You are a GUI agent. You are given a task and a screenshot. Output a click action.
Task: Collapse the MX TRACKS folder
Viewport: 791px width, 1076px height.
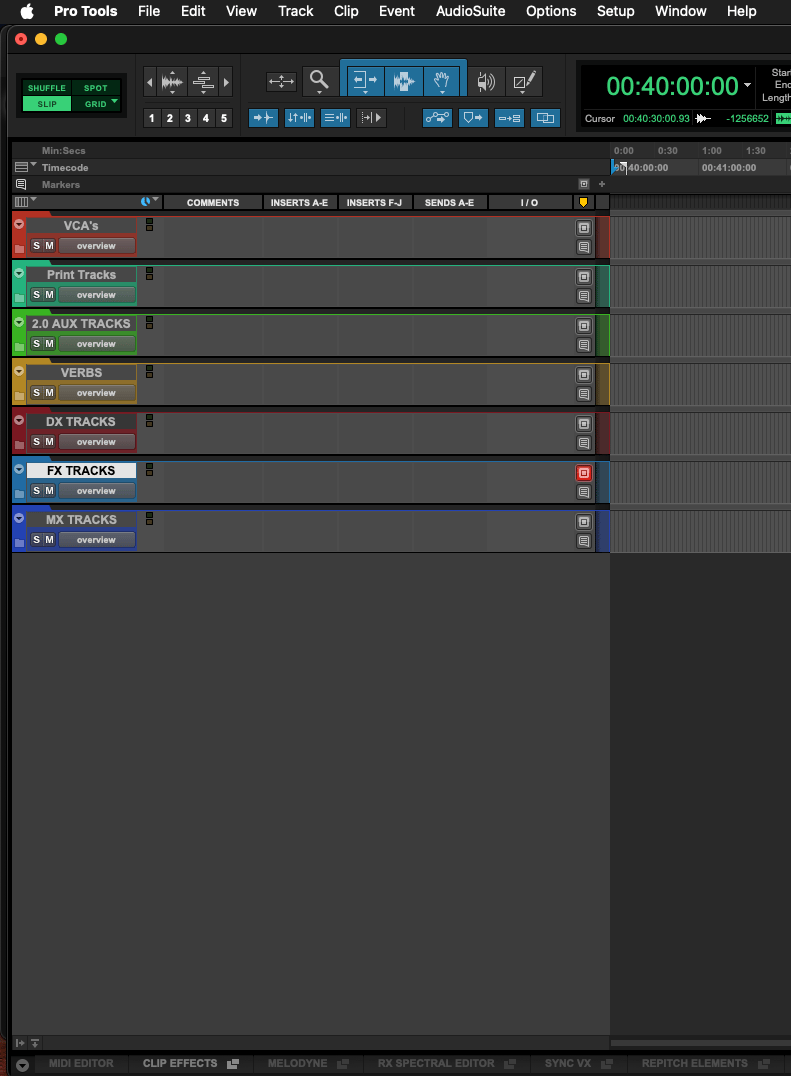[19, 519]
